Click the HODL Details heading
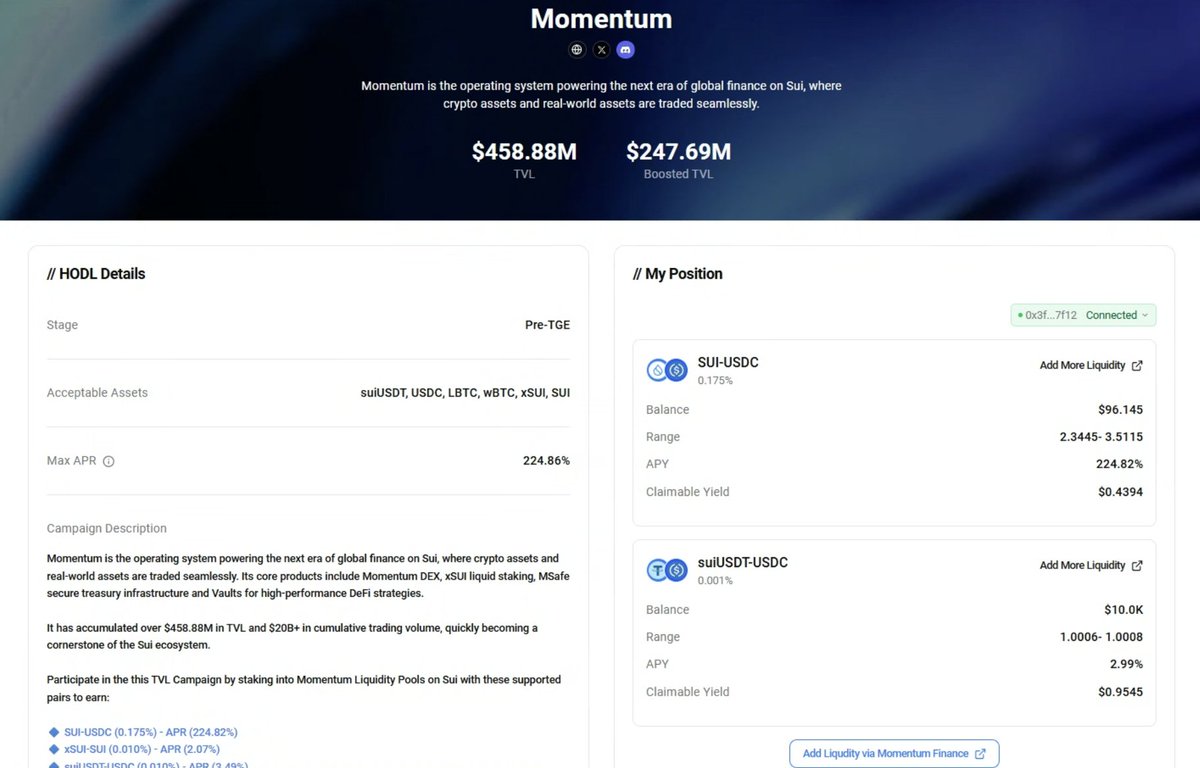Screen dimensions: 1200x768 tap(96, 274)
